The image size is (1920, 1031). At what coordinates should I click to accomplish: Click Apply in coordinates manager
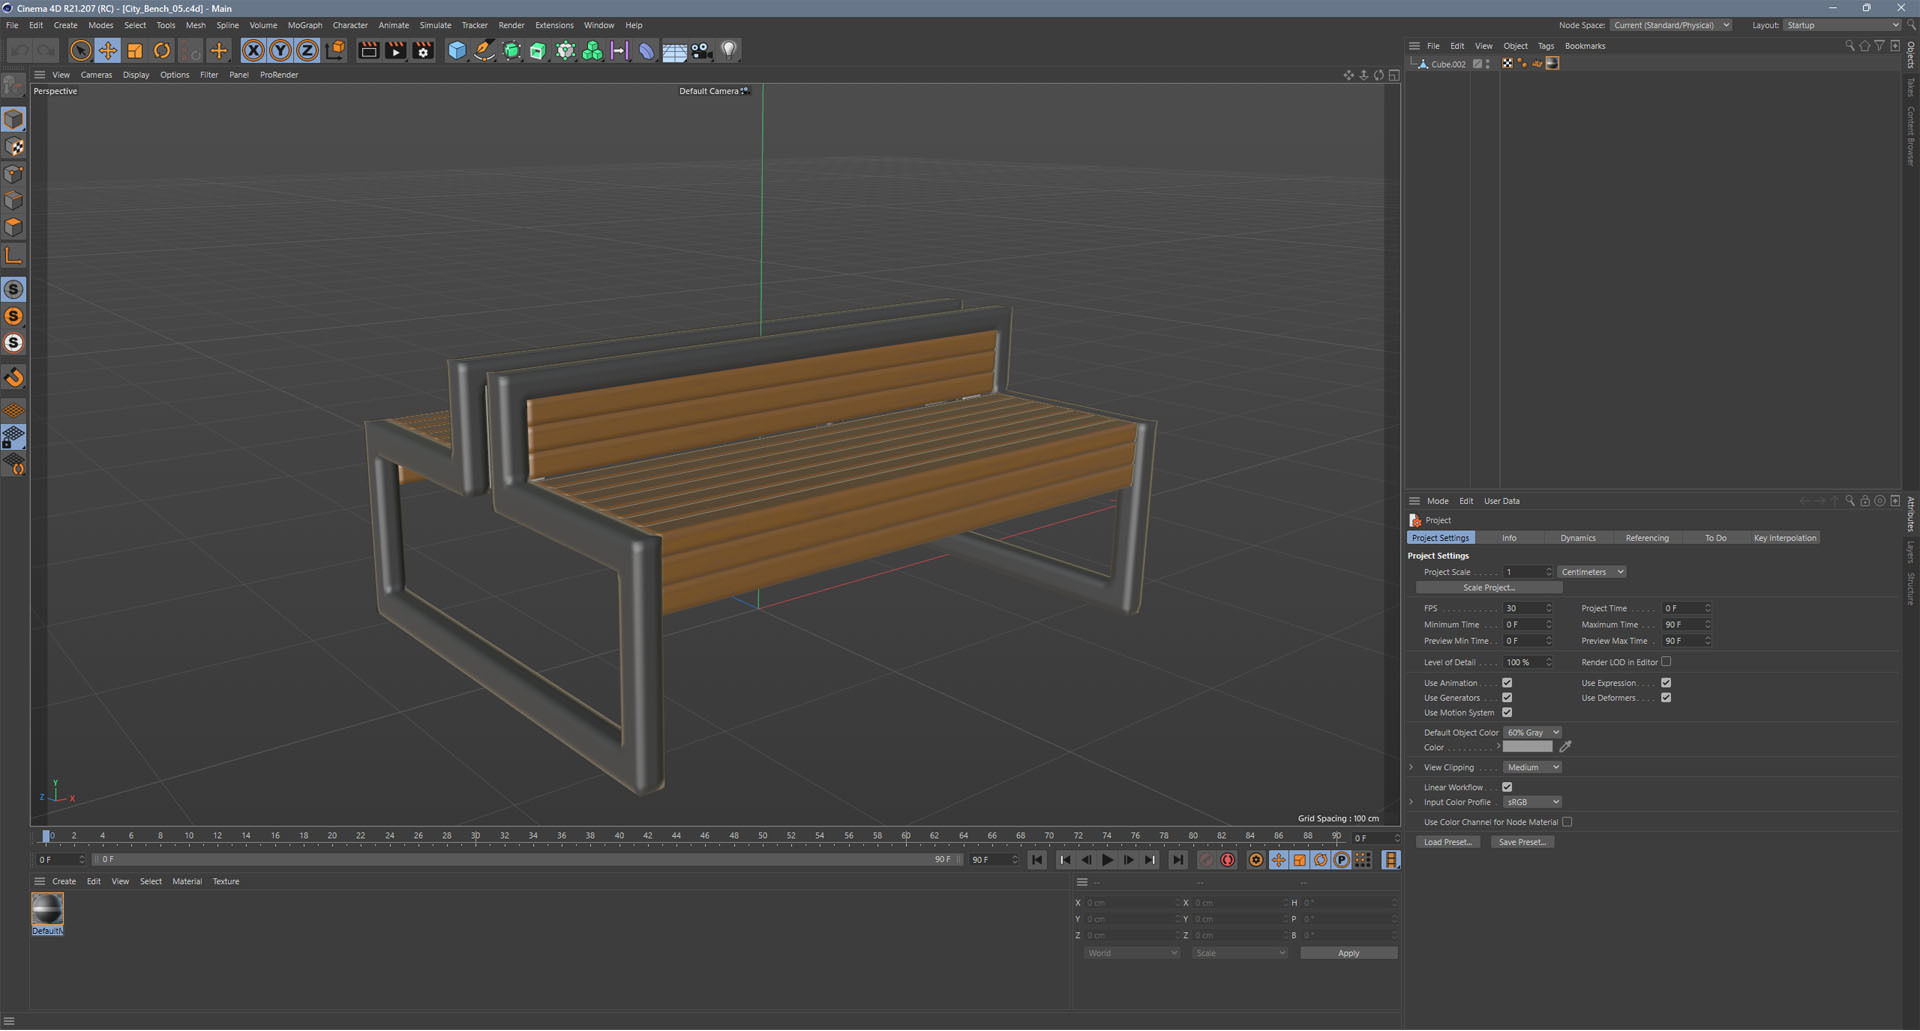point(1348,953)
